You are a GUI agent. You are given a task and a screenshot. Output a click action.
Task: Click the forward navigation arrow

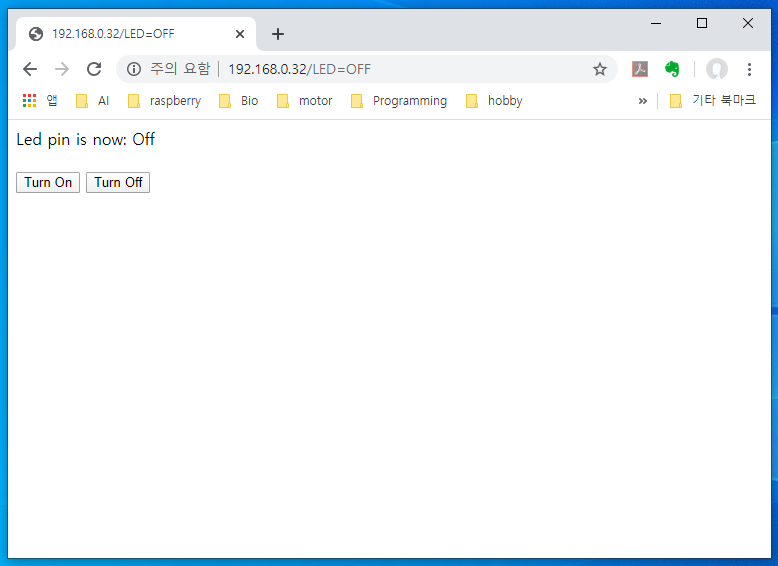[x=62, y=69]
